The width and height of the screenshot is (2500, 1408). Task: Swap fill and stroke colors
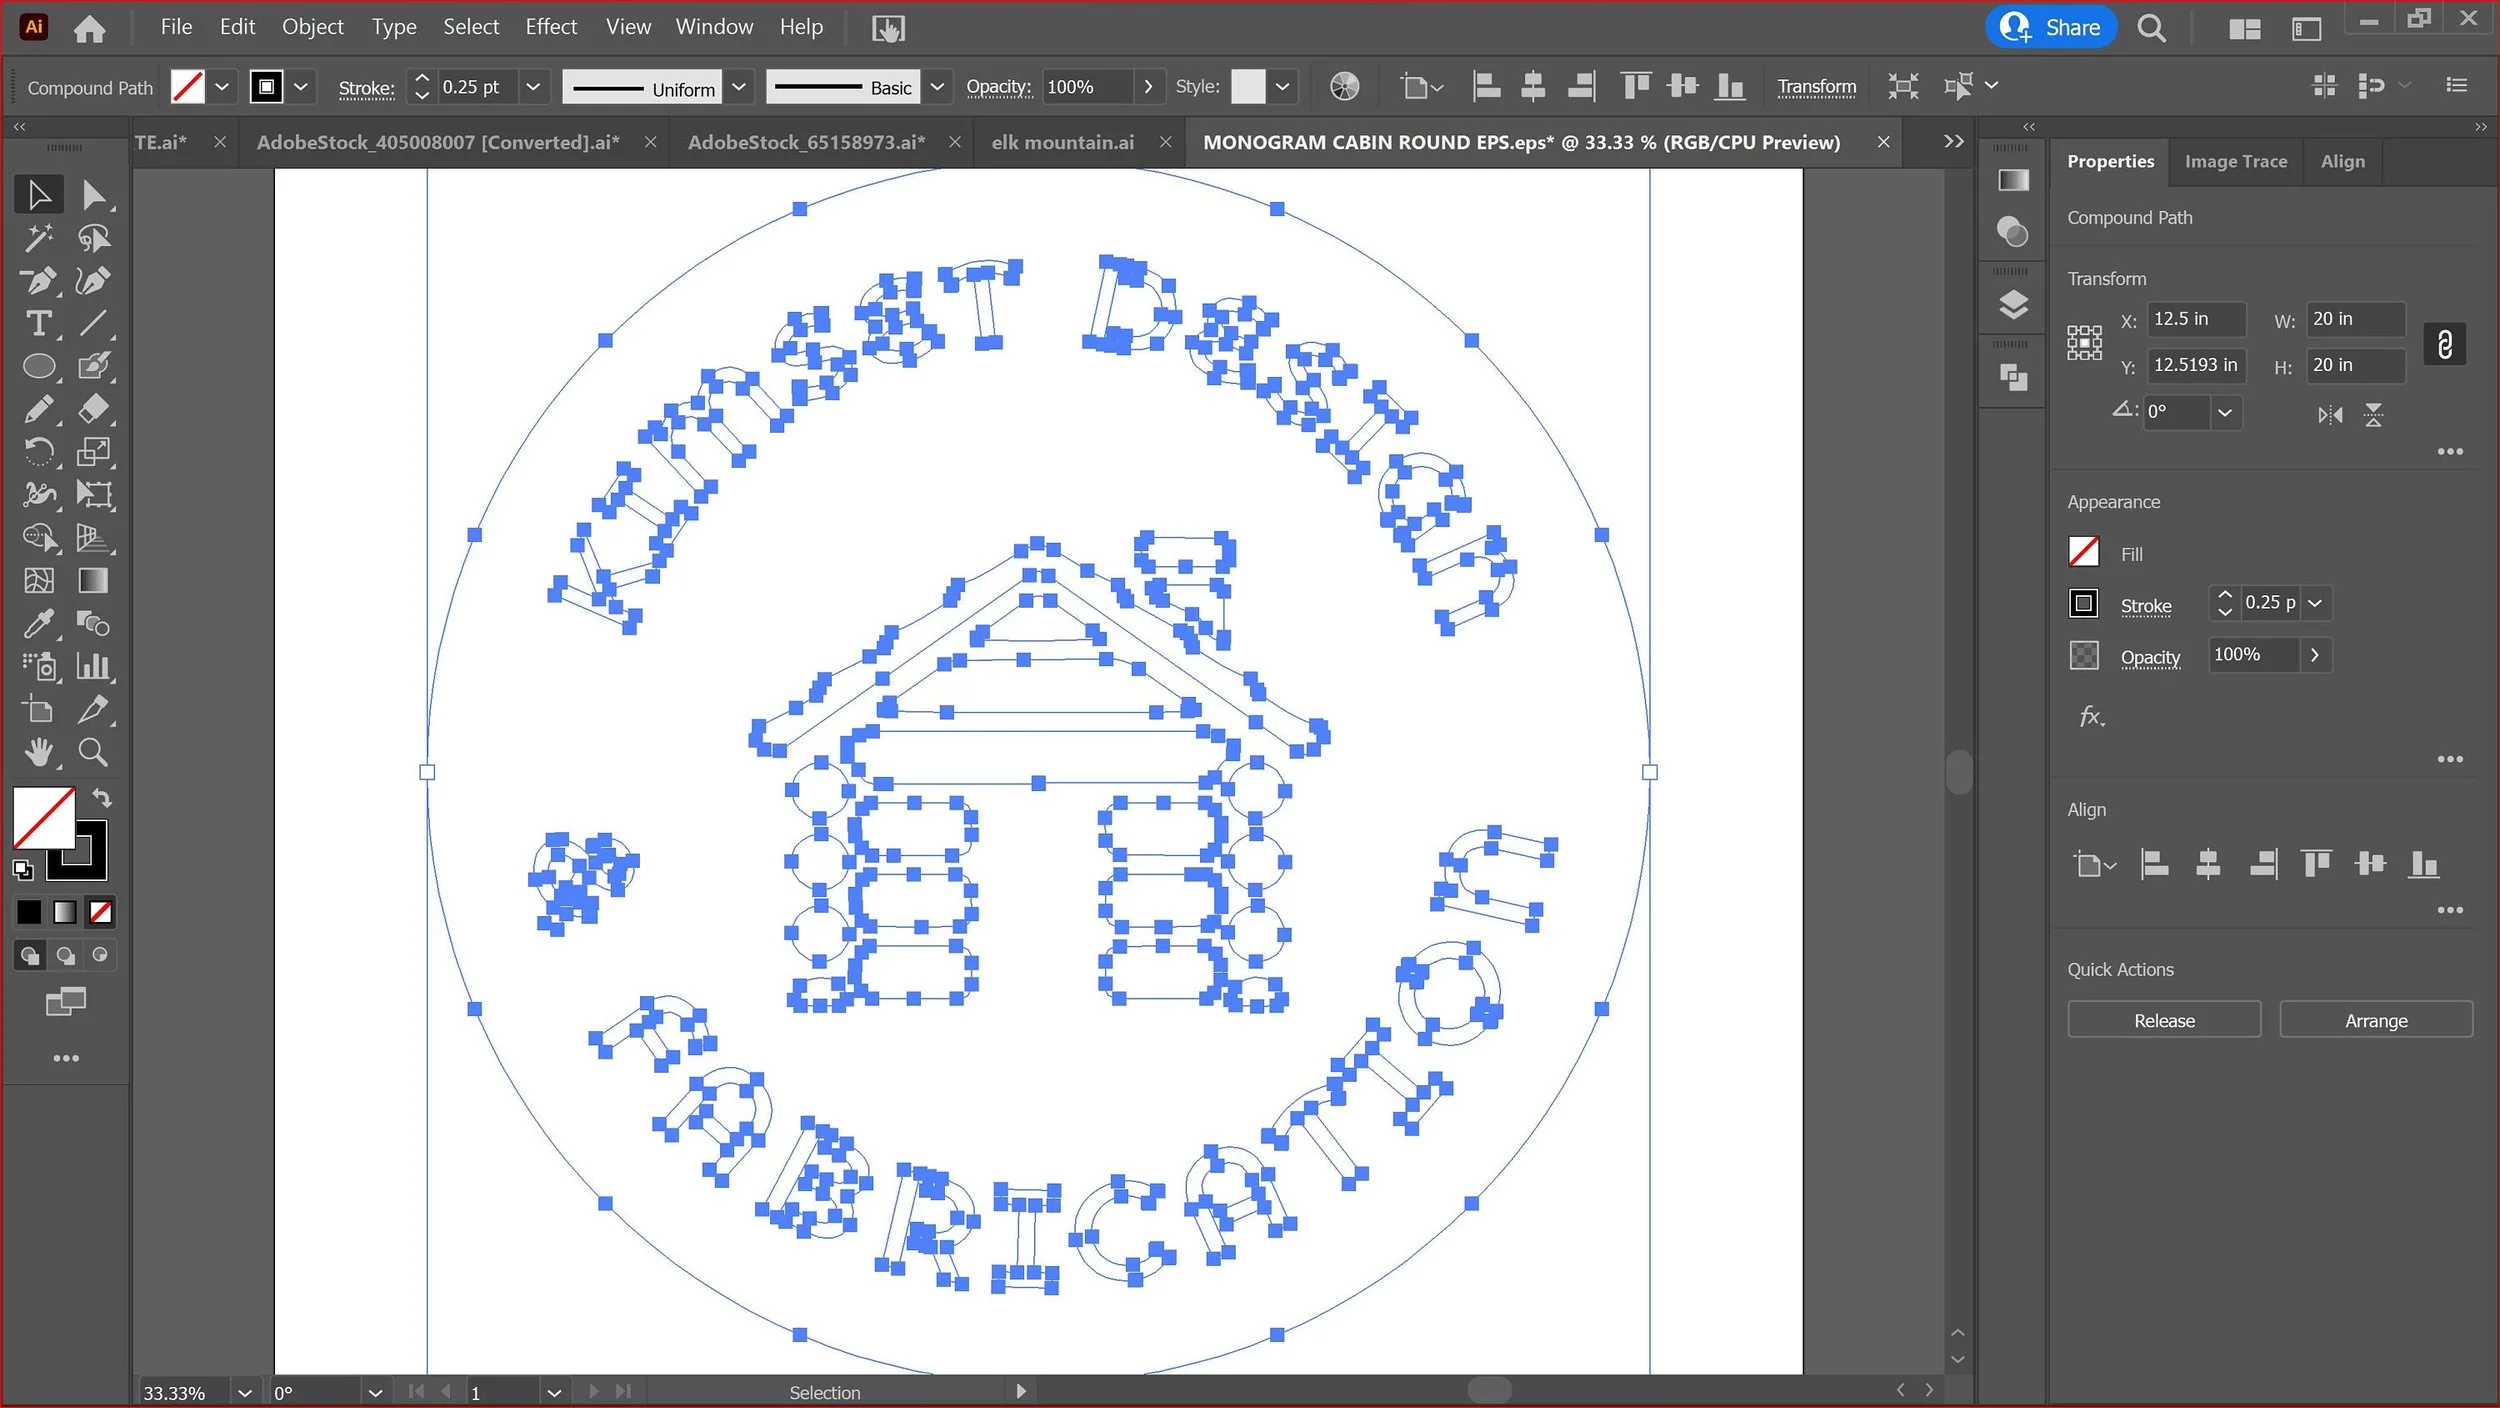(x=102, y=798)
